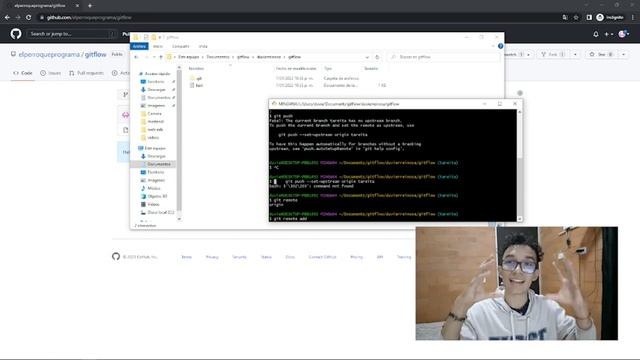
Task: Open the Chrome three-dot menu
Action: (x=633, y=18)
